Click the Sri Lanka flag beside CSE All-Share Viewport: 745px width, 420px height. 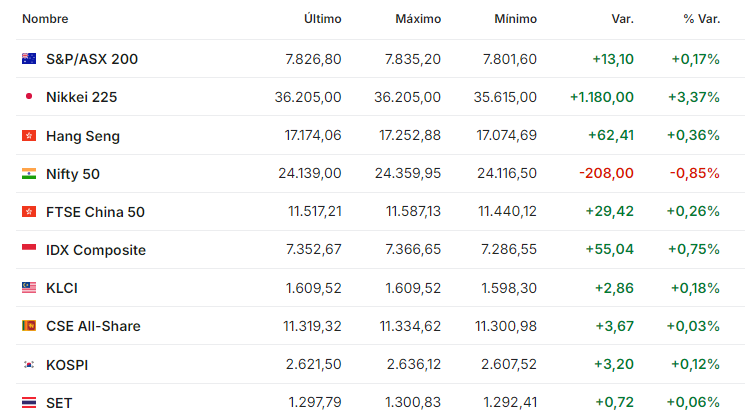point(29,325)
